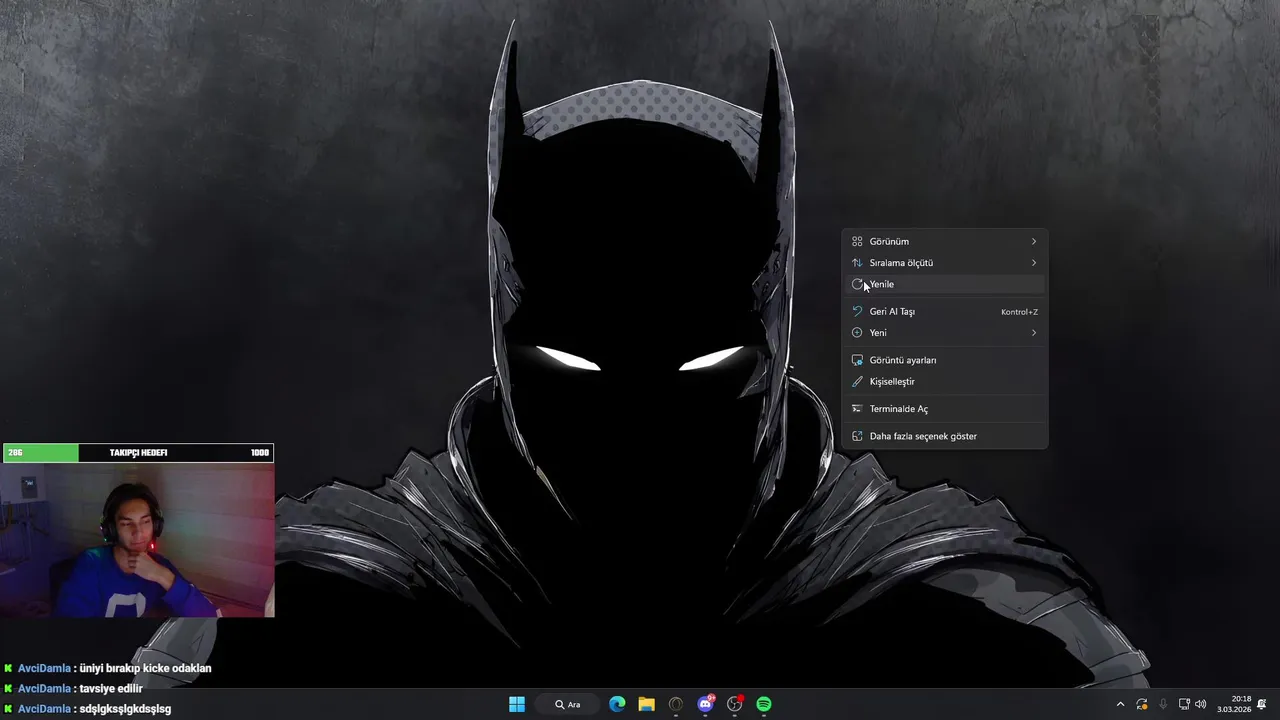Viewport: 1280px width, 720px height.
Task: Open the Görünüm submenu
Action: pos(945,241)
